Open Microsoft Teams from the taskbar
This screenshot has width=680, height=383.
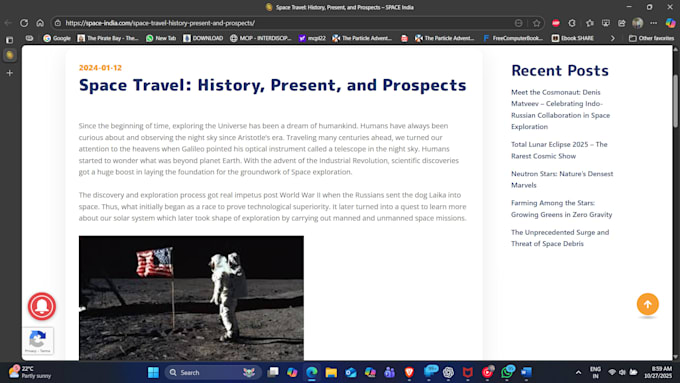(389, 373)
